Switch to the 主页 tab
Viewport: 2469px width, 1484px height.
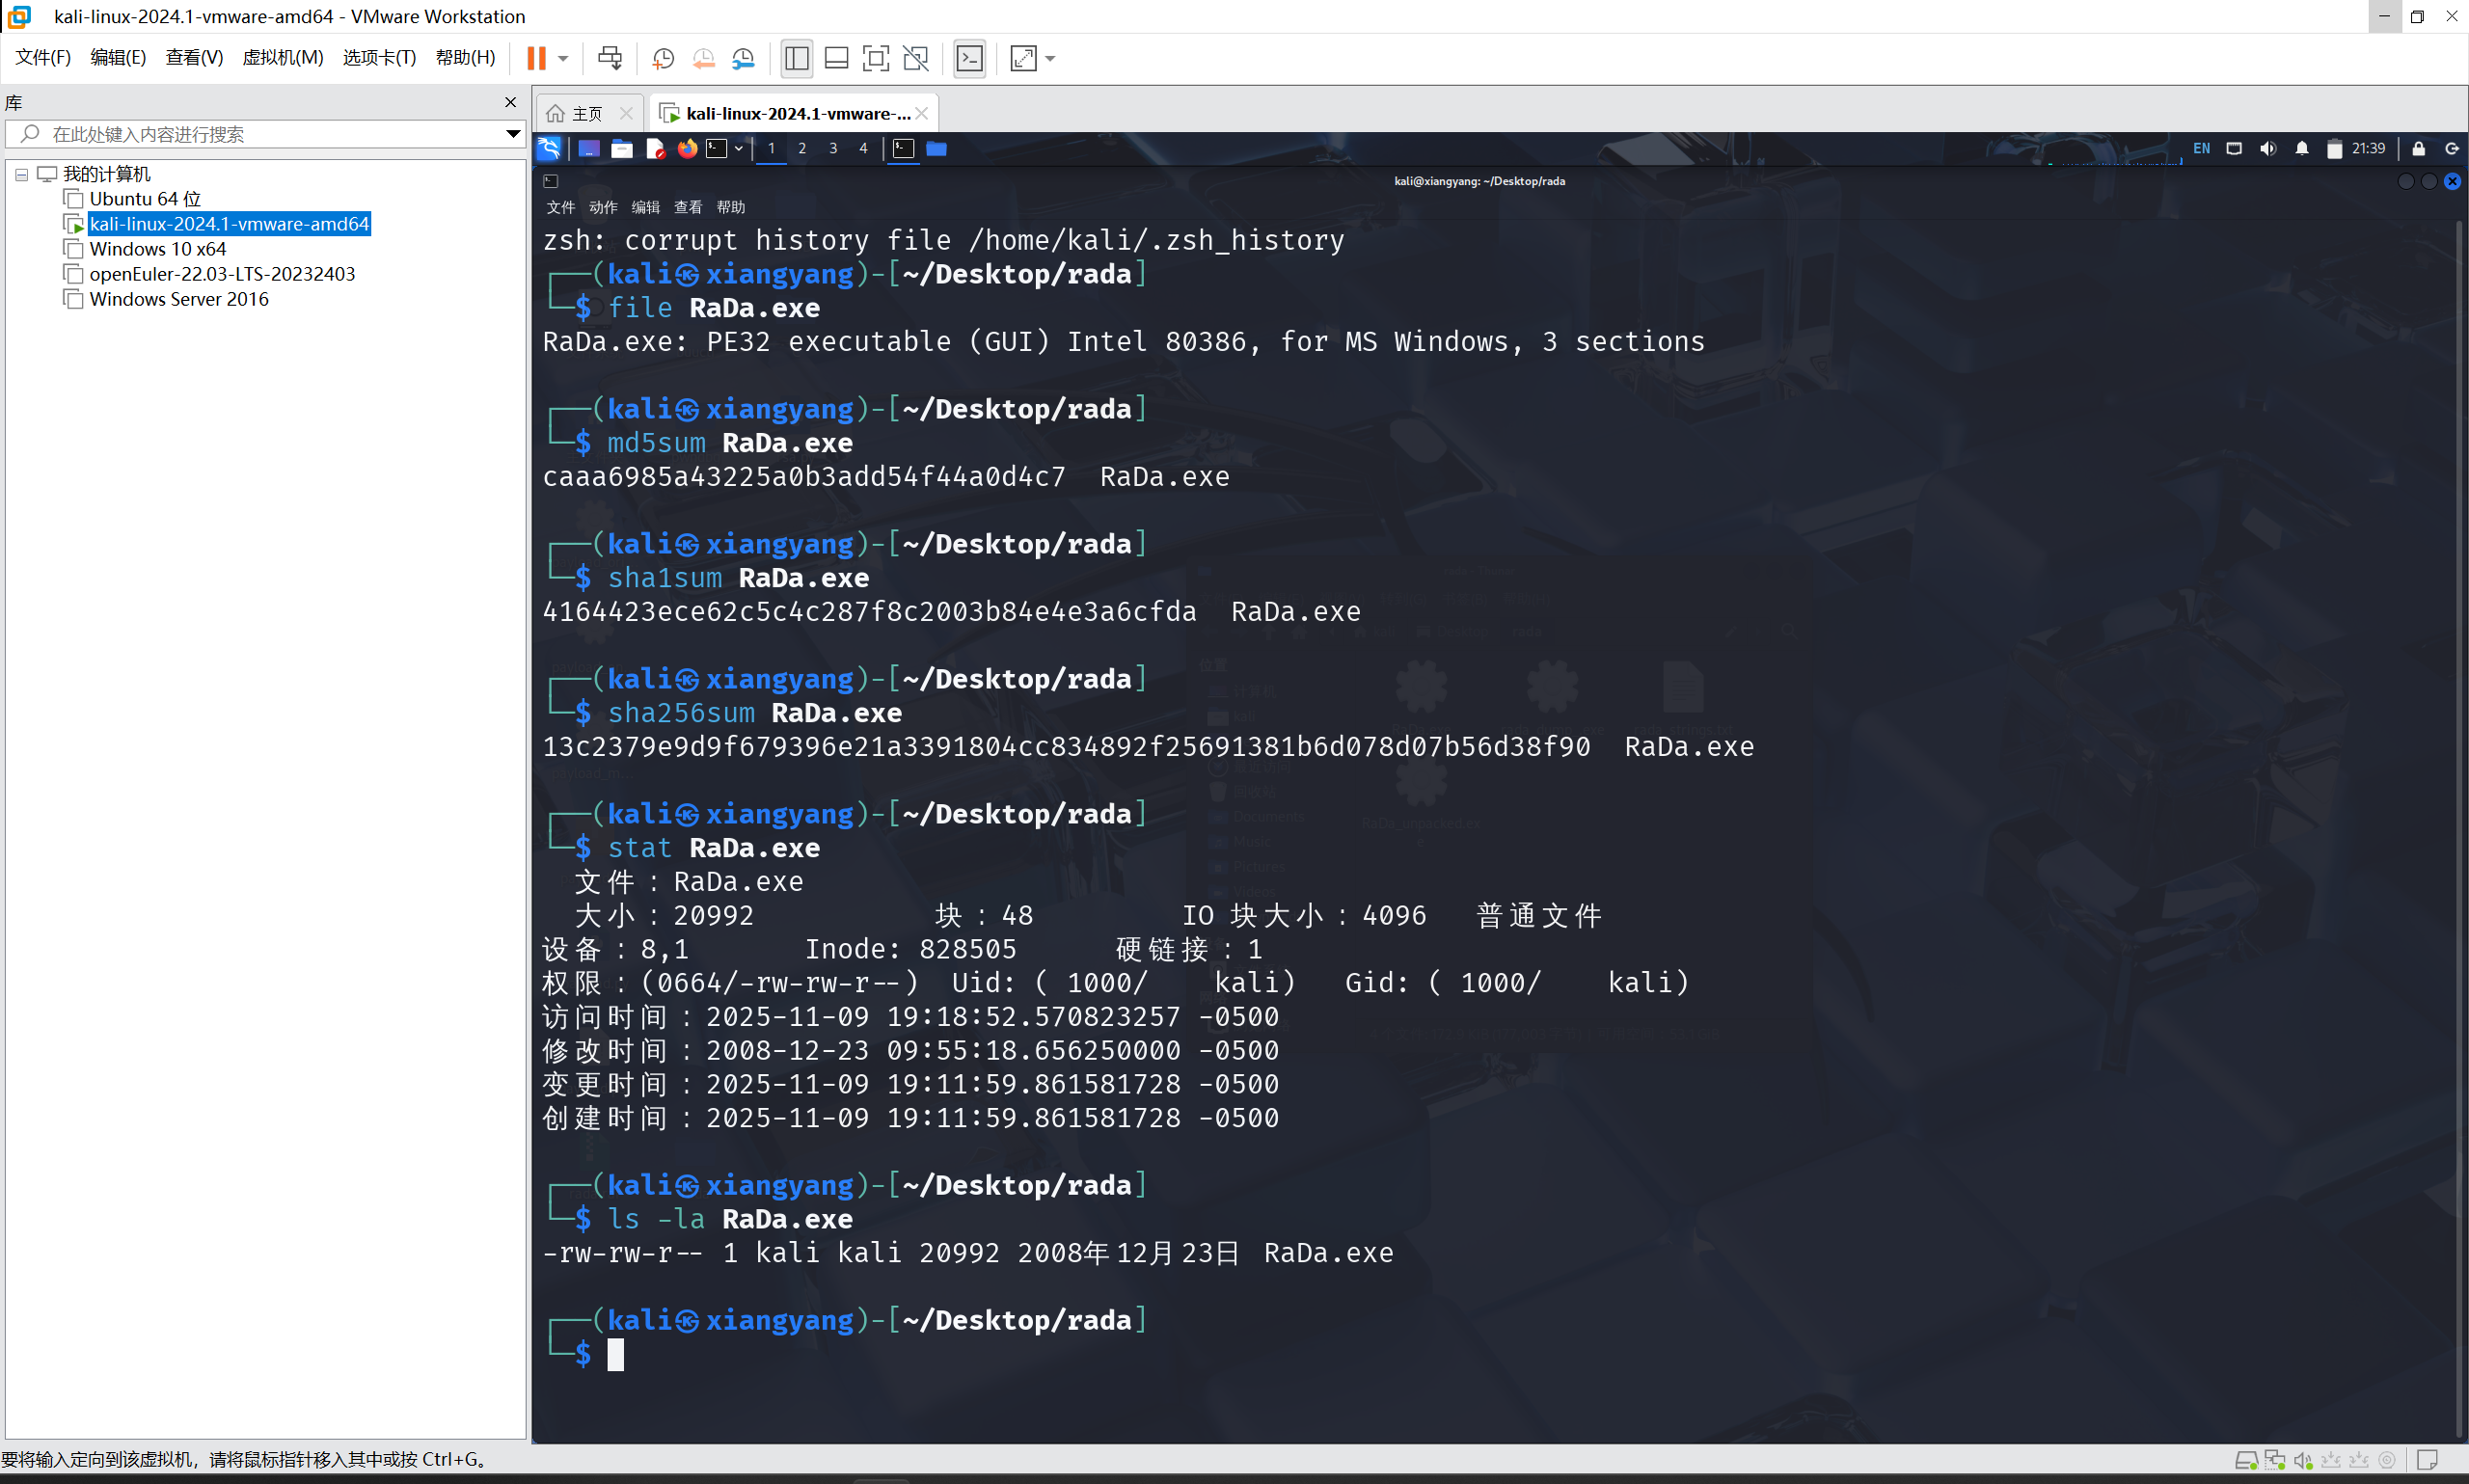click(586, 114)
